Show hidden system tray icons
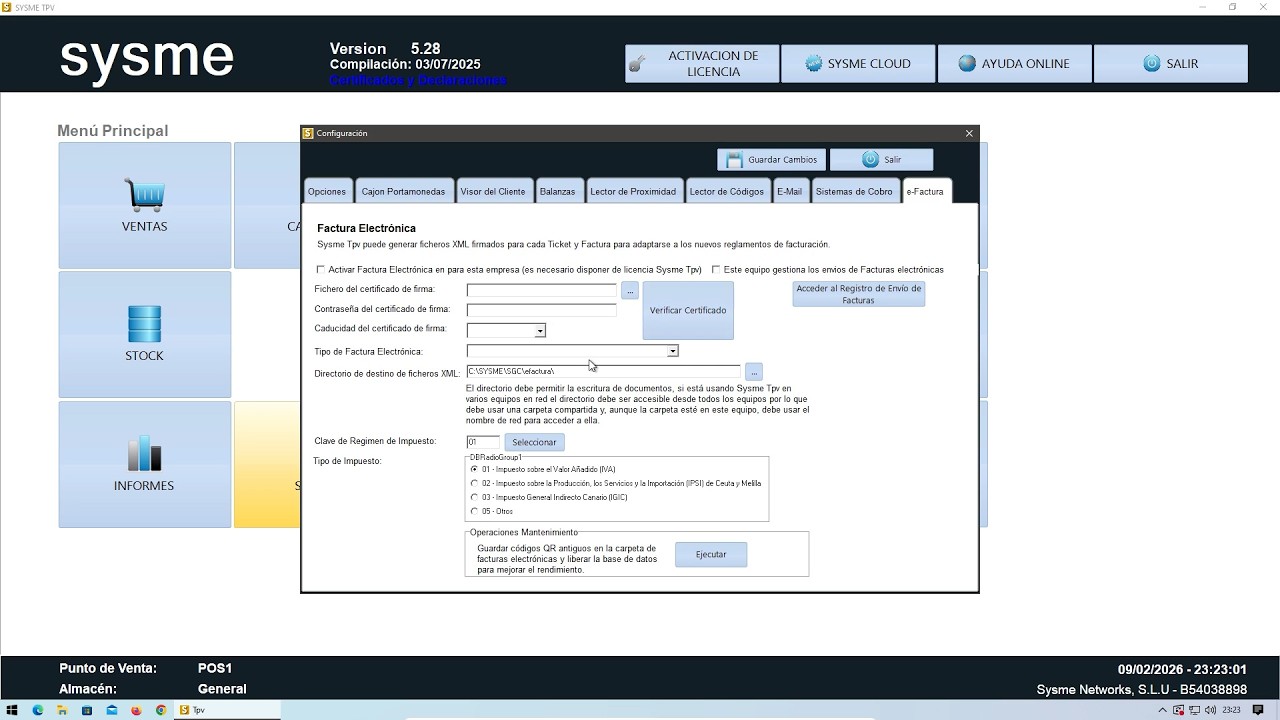This screenshot has width=1280, height=720. (1162, 710)
